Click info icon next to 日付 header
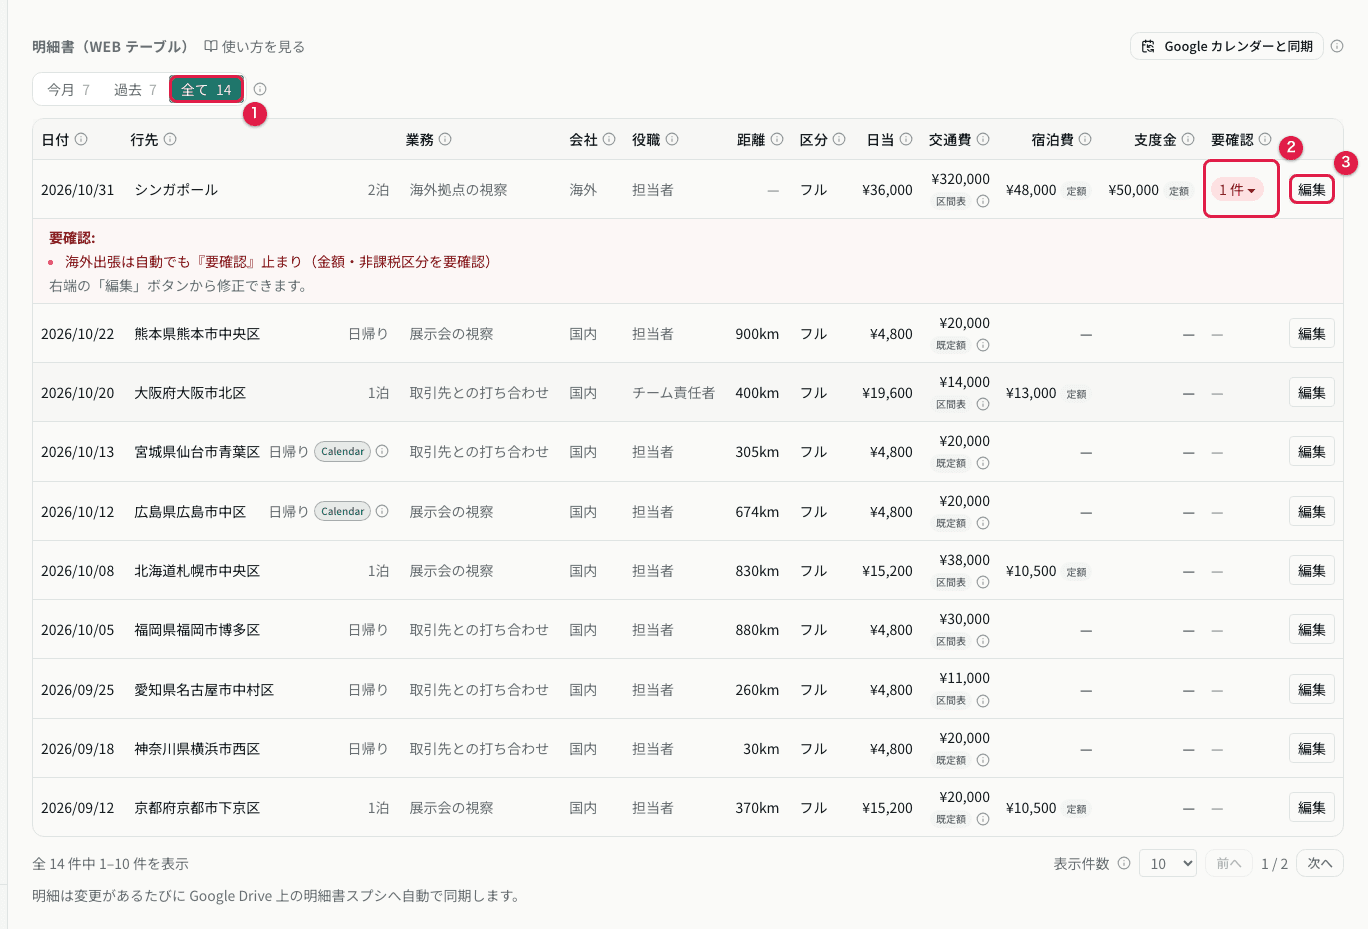 (81, 140)
